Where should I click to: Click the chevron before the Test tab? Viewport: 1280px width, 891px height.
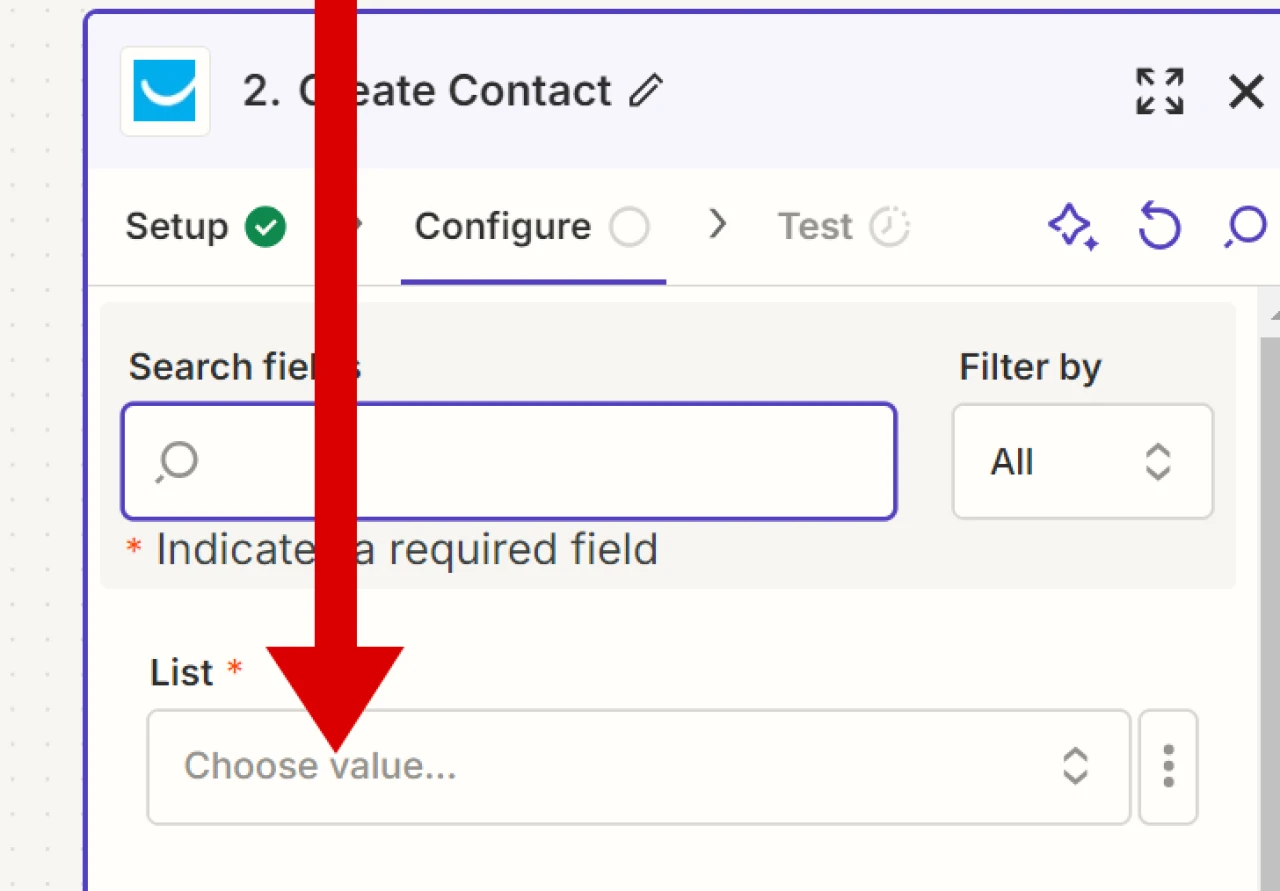pos(717,225)
